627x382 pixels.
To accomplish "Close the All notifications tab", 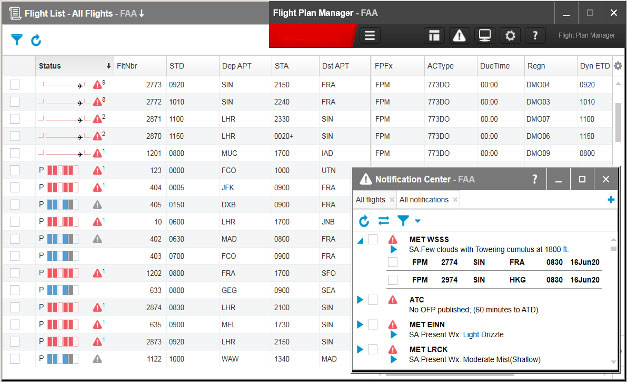I will click(455, 200).
